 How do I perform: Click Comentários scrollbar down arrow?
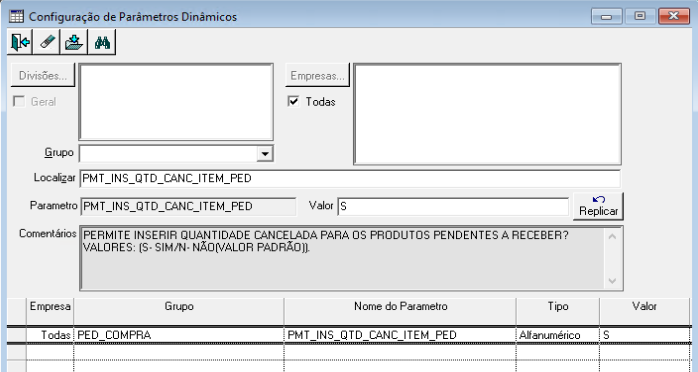click(x=613, y=281)
